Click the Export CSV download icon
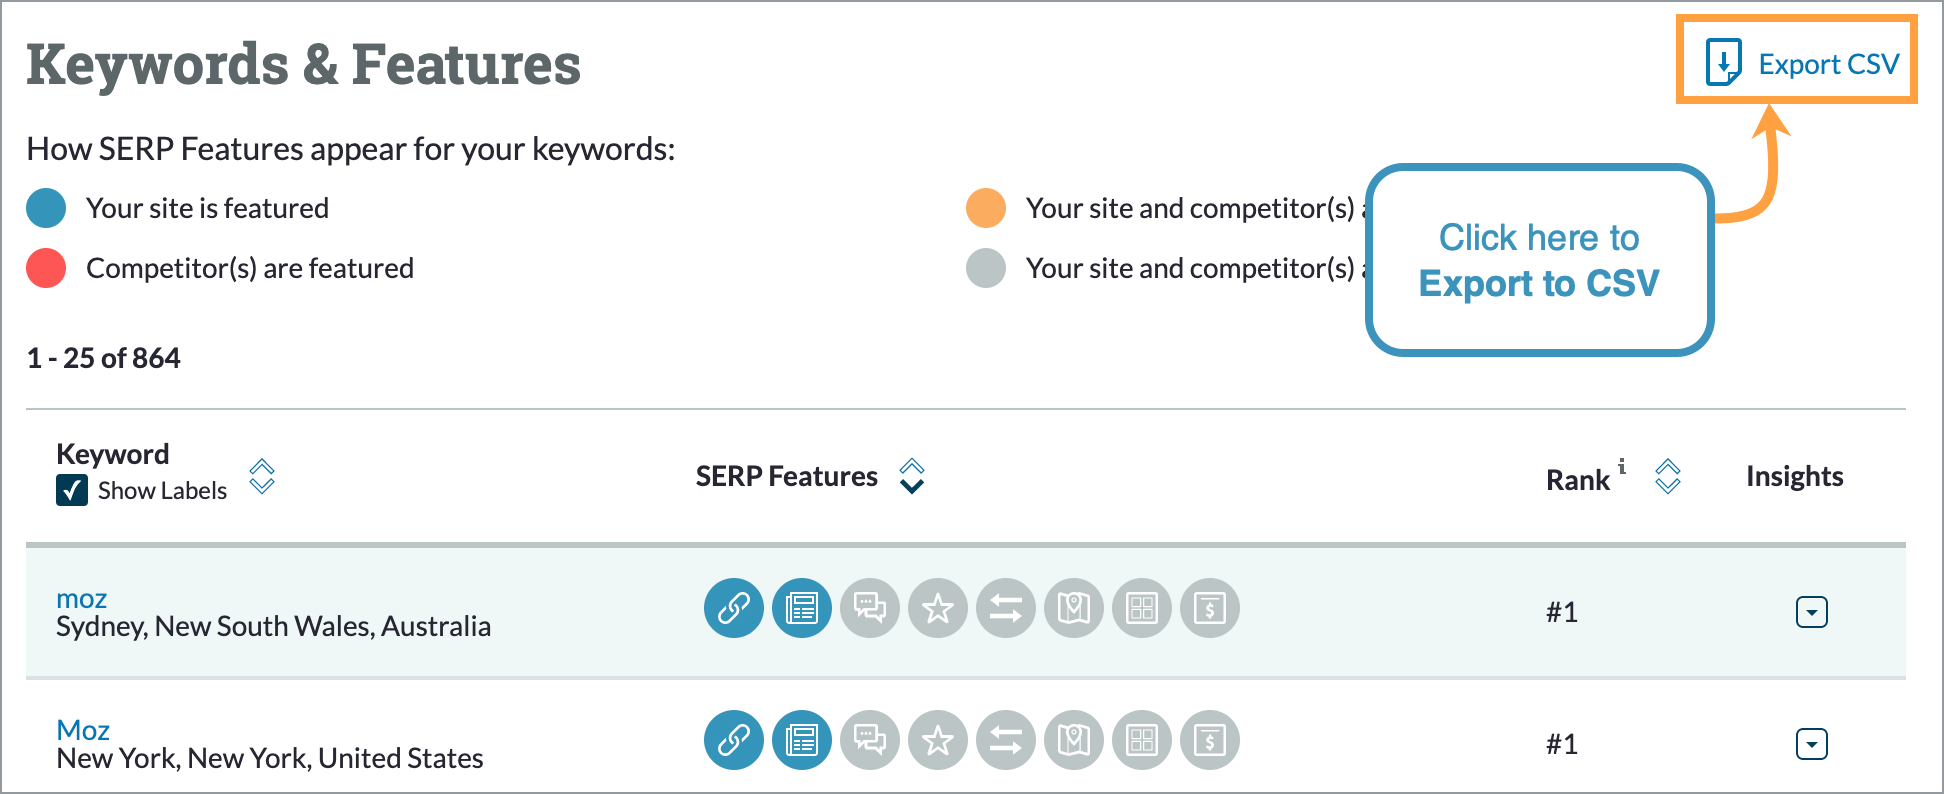The height and width of the screenshot is (794, 1944). [1722, 62]
